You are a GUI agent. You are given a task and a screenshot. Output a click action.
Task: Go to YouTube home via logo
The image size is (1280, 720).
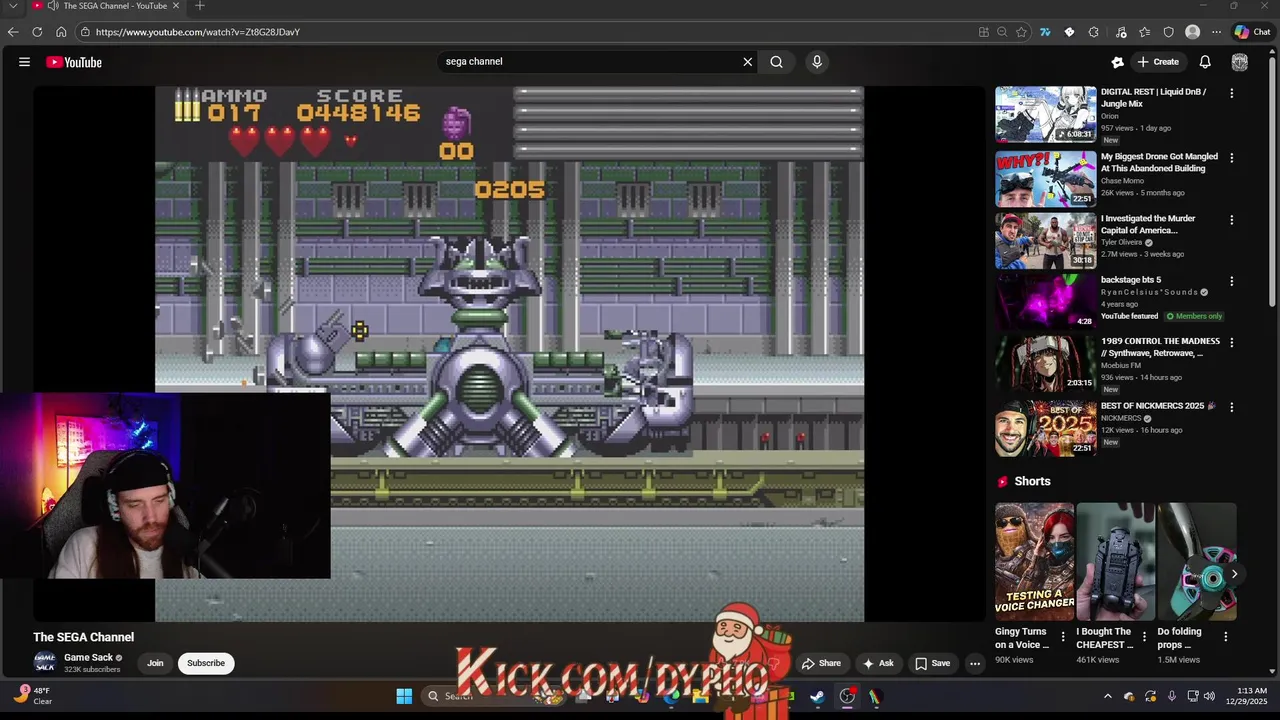74,62
